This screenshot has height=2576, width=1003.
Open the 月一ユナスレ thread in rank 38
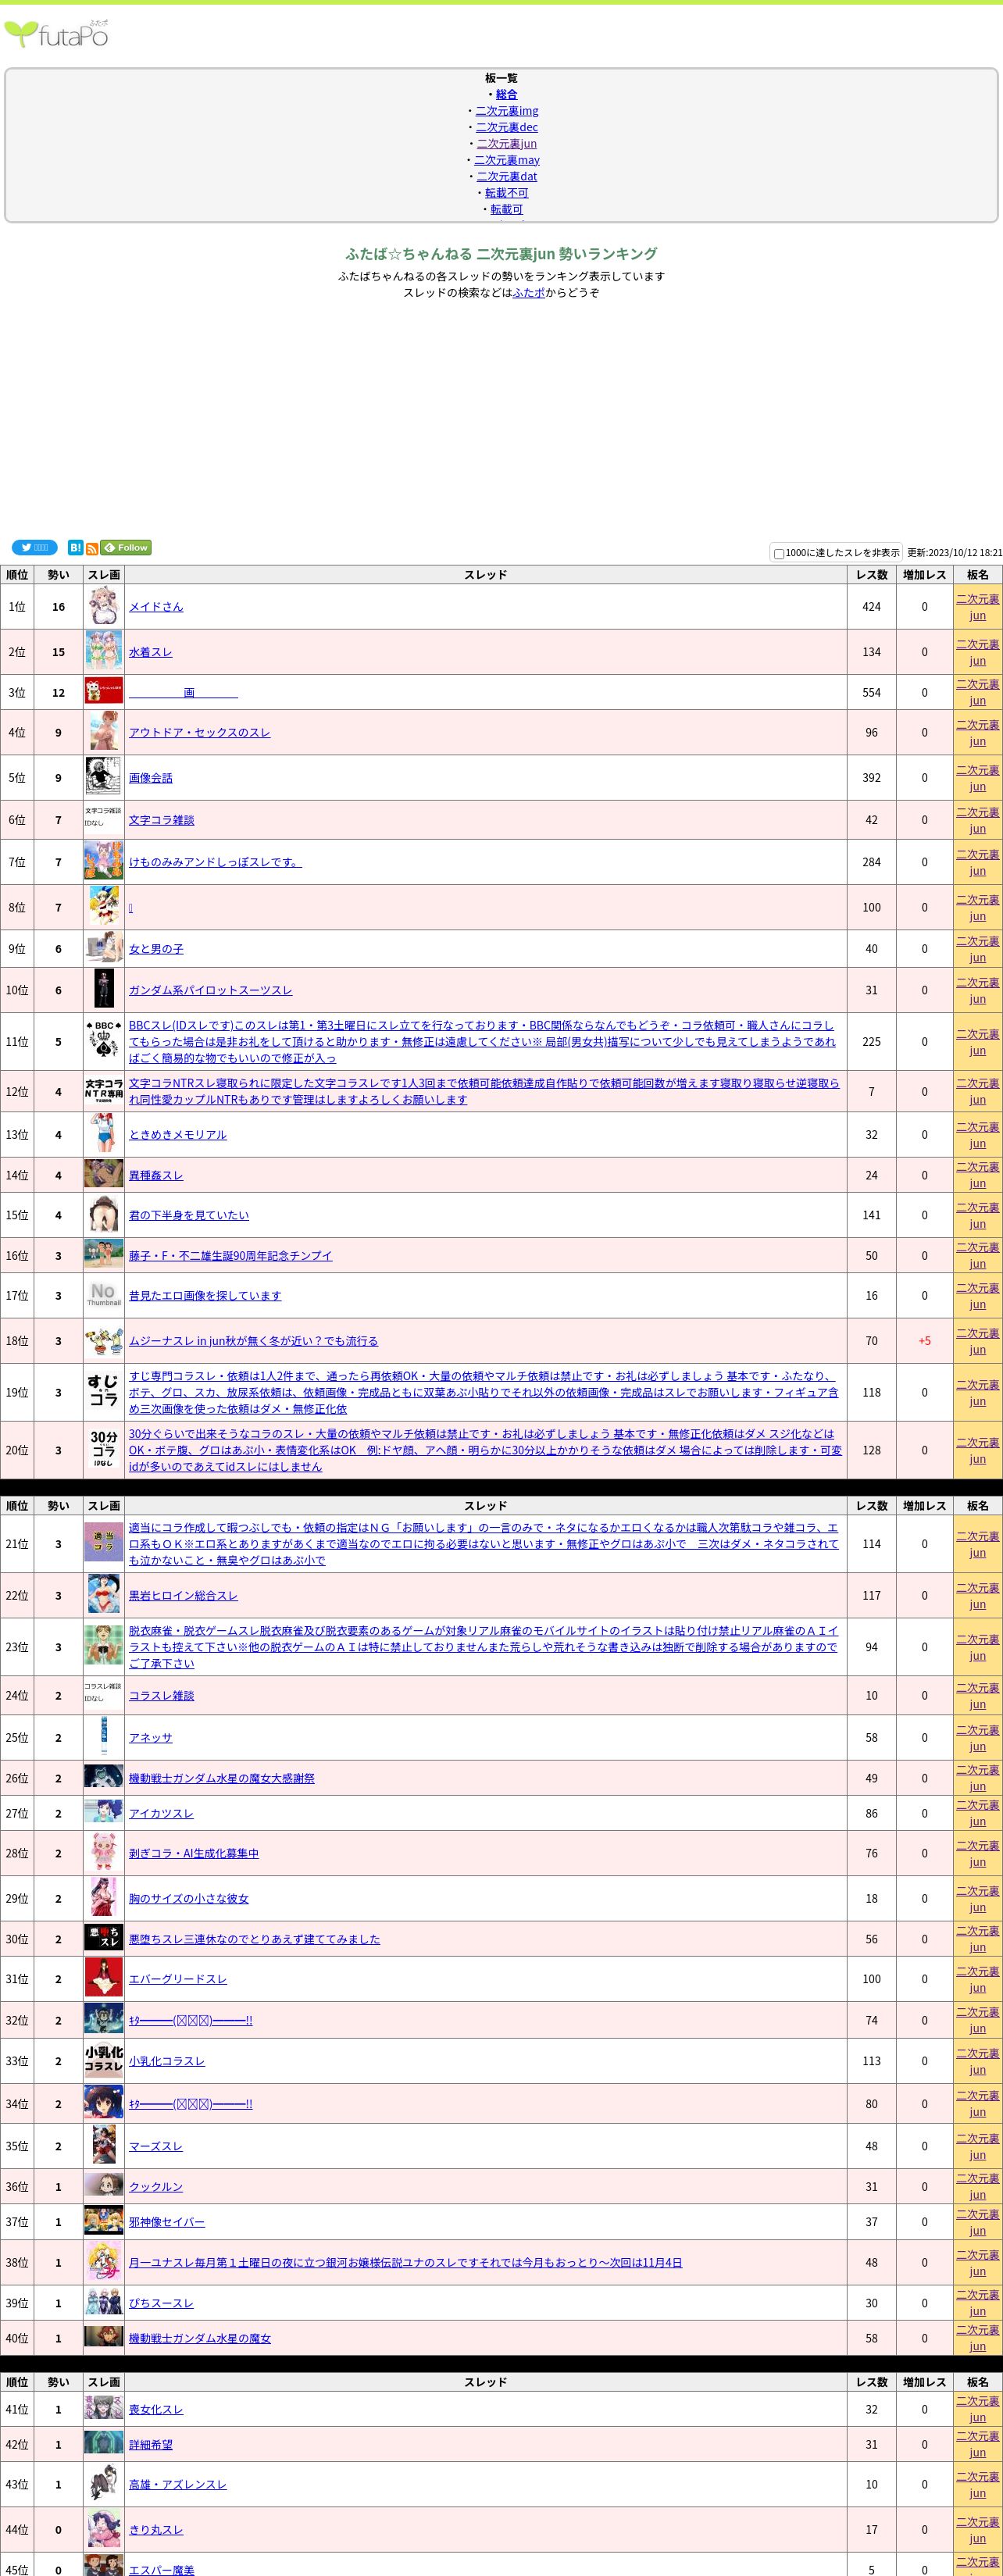point(405,2262)
